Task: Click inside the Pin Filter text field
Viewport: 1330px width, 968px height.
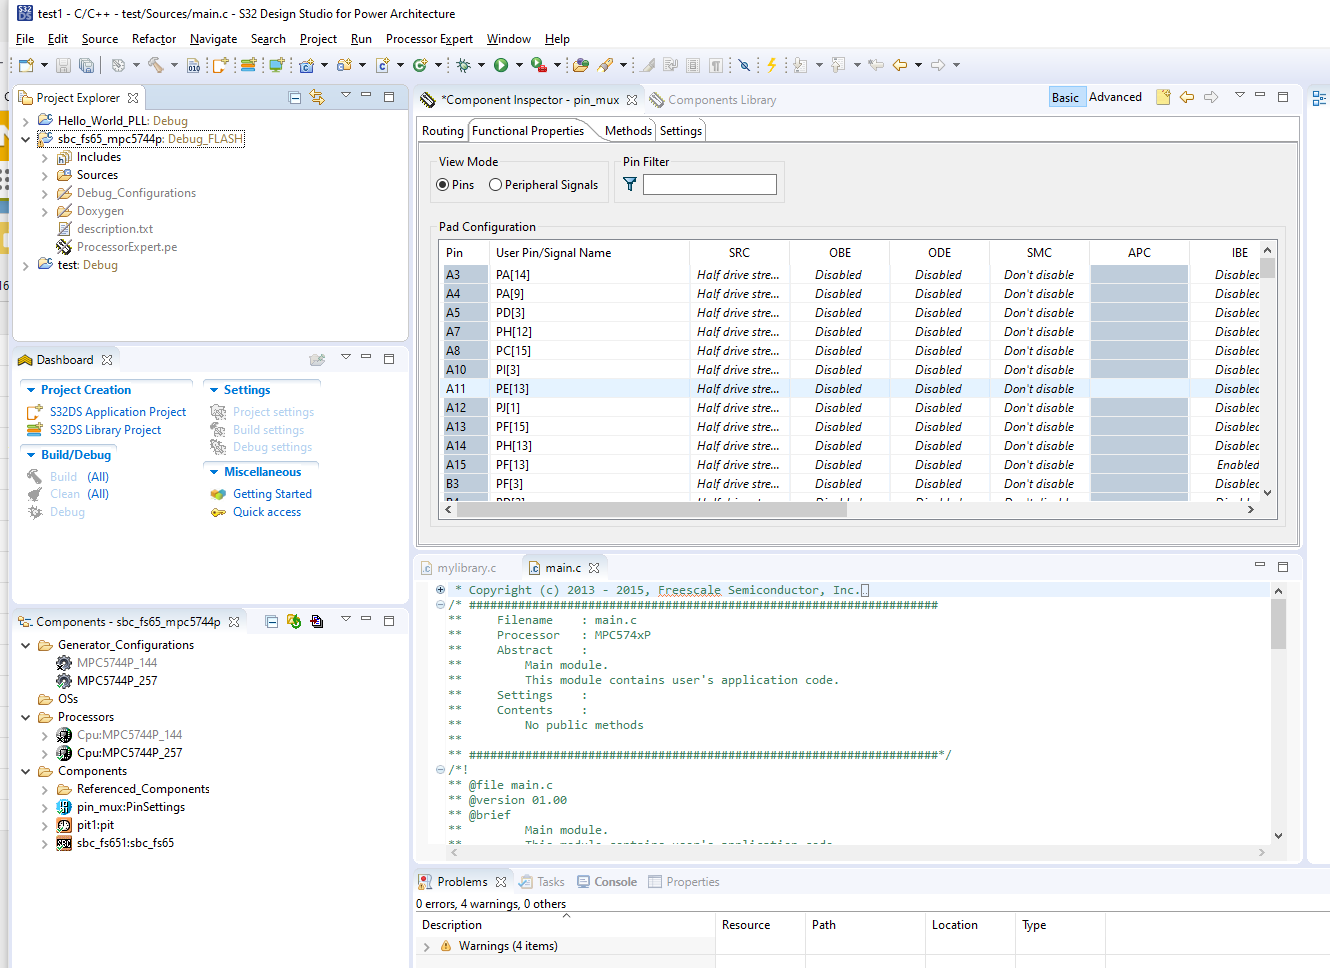Action: coord(709,184)
